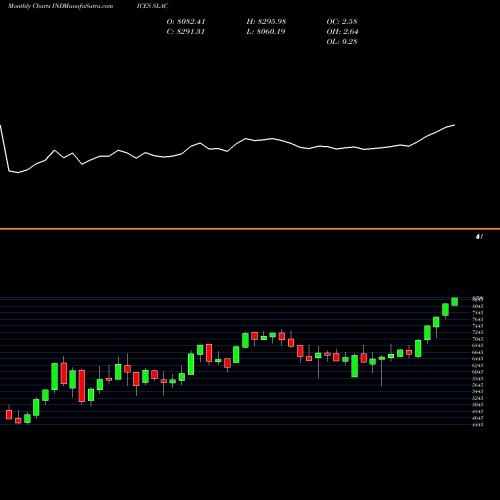Click the high value 'H: 8295.98'
This screenshot has width=500, height=500.
click(x=266, y=22)
